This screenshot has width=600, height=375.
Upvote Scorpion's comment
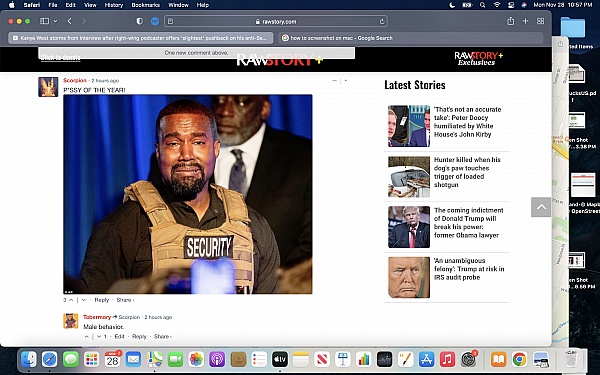(71, 300)
